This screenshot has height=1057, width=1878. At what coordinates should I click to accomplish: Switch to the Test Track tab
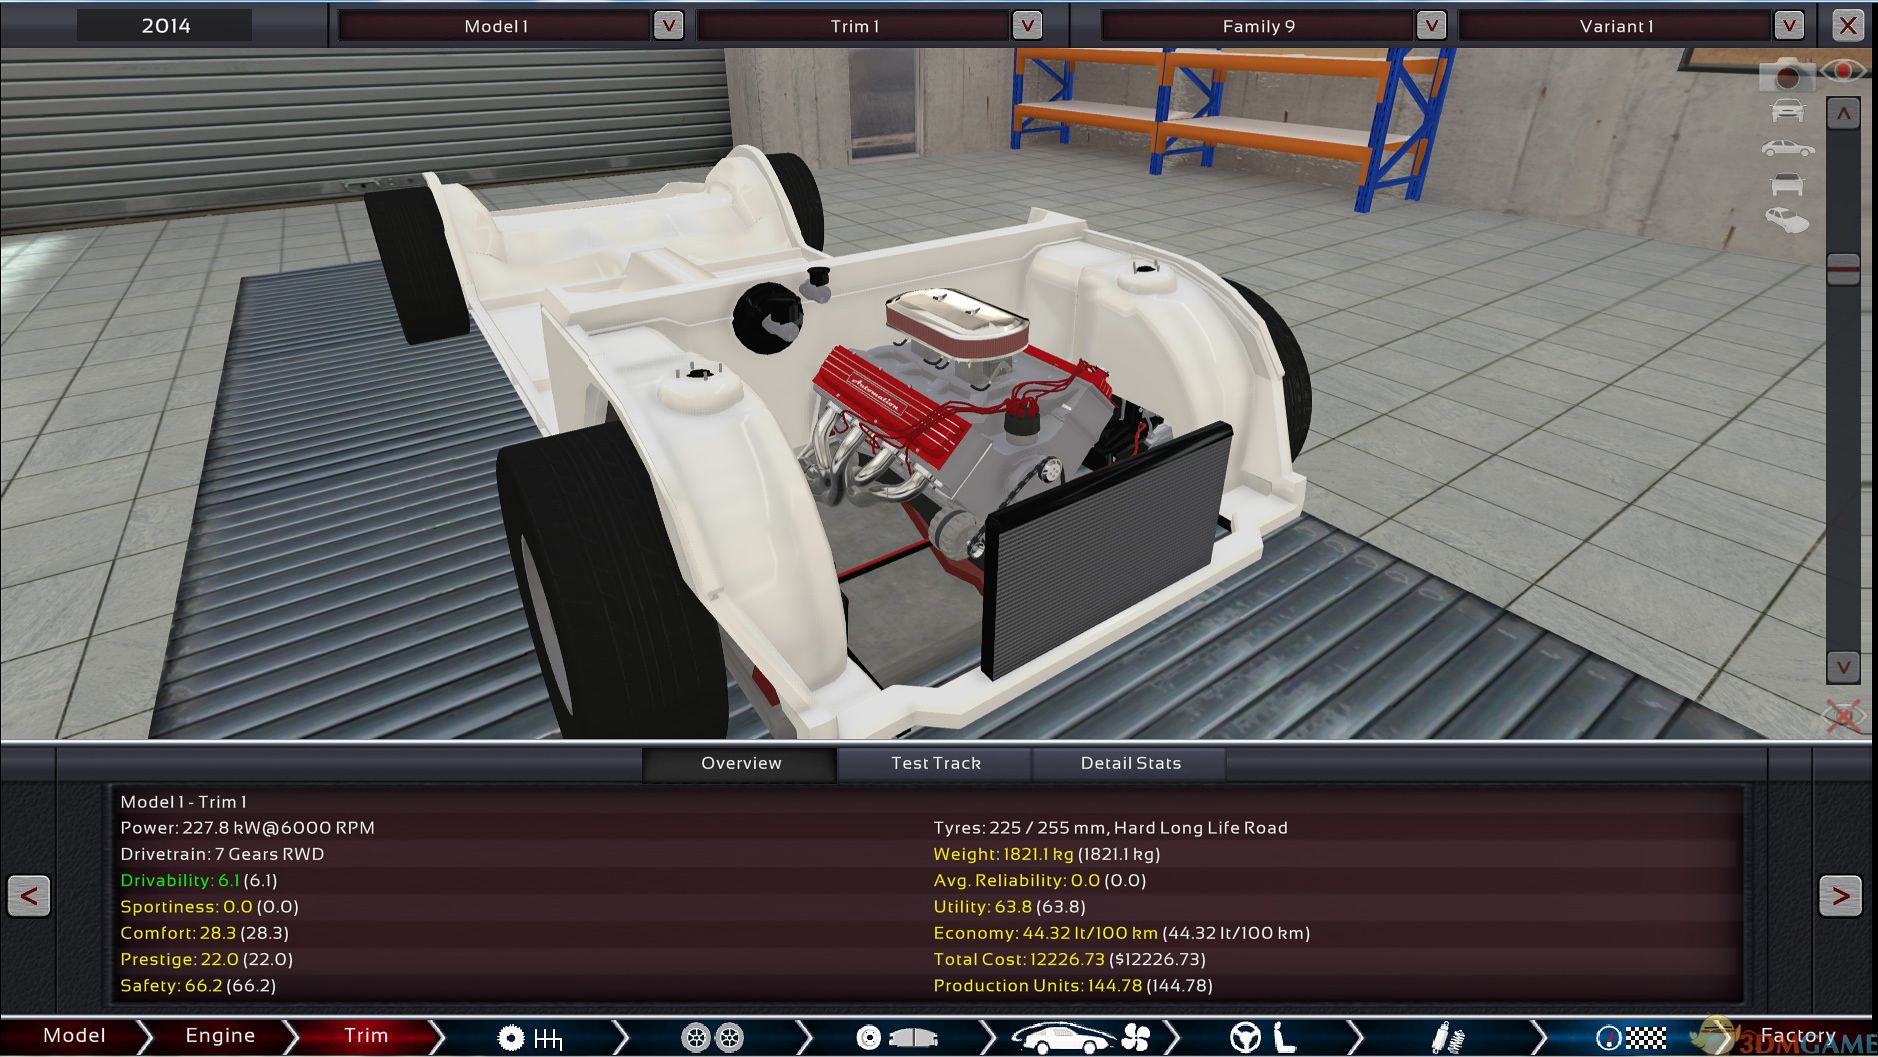point(935,763)
